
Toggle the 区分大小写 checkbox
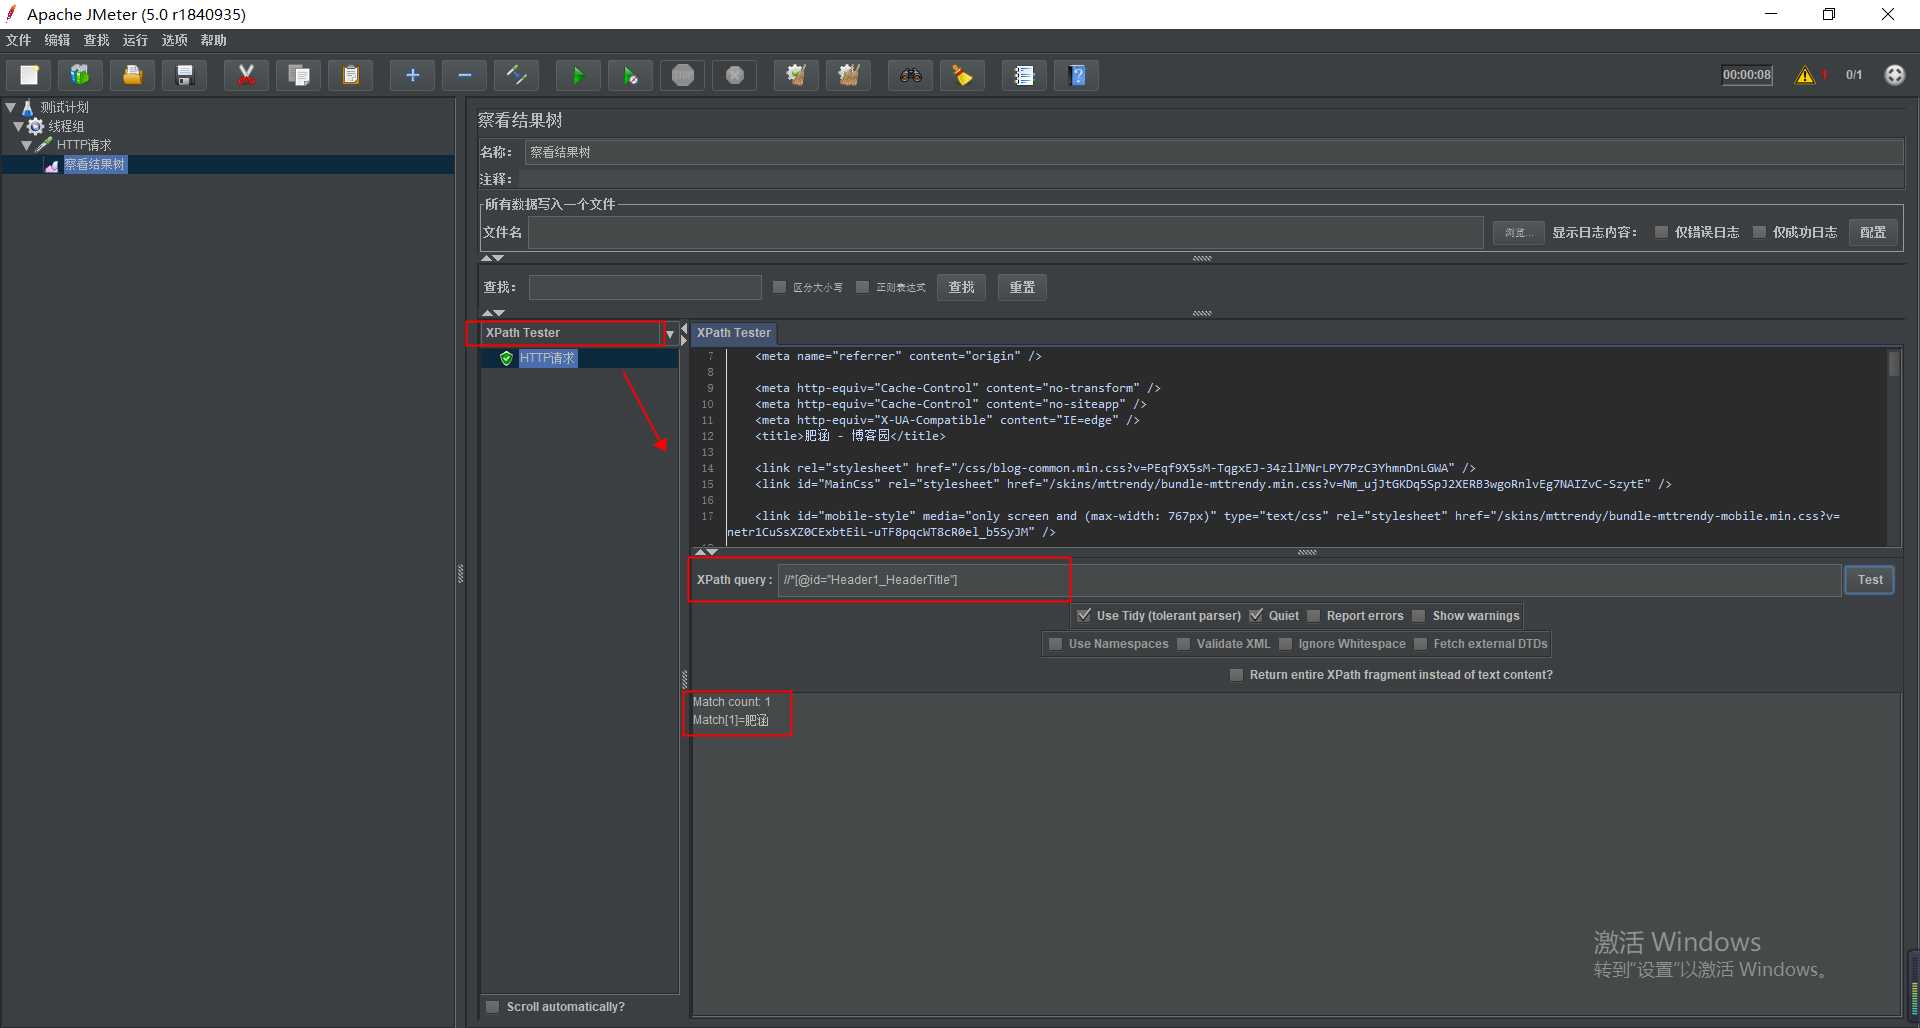click(779, 287)
